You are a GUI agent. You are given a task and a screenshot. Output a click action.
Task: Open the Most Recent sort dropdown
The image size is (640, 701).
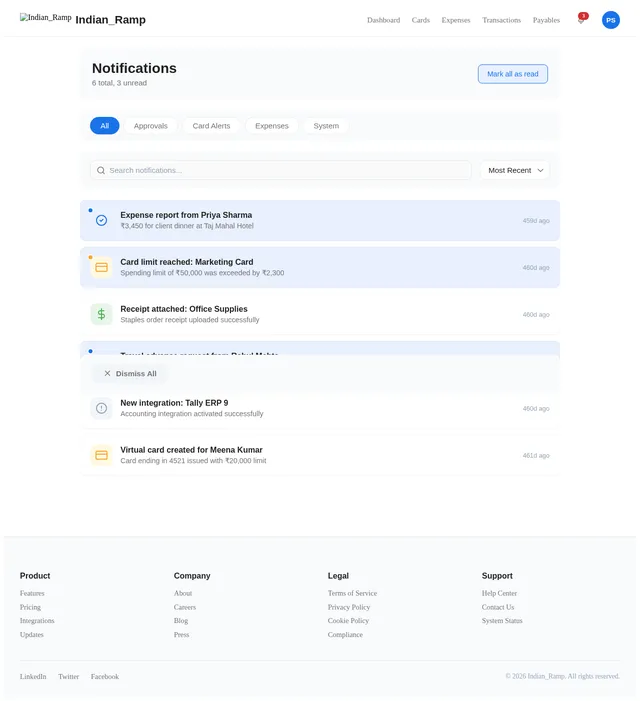click(515, 170)
